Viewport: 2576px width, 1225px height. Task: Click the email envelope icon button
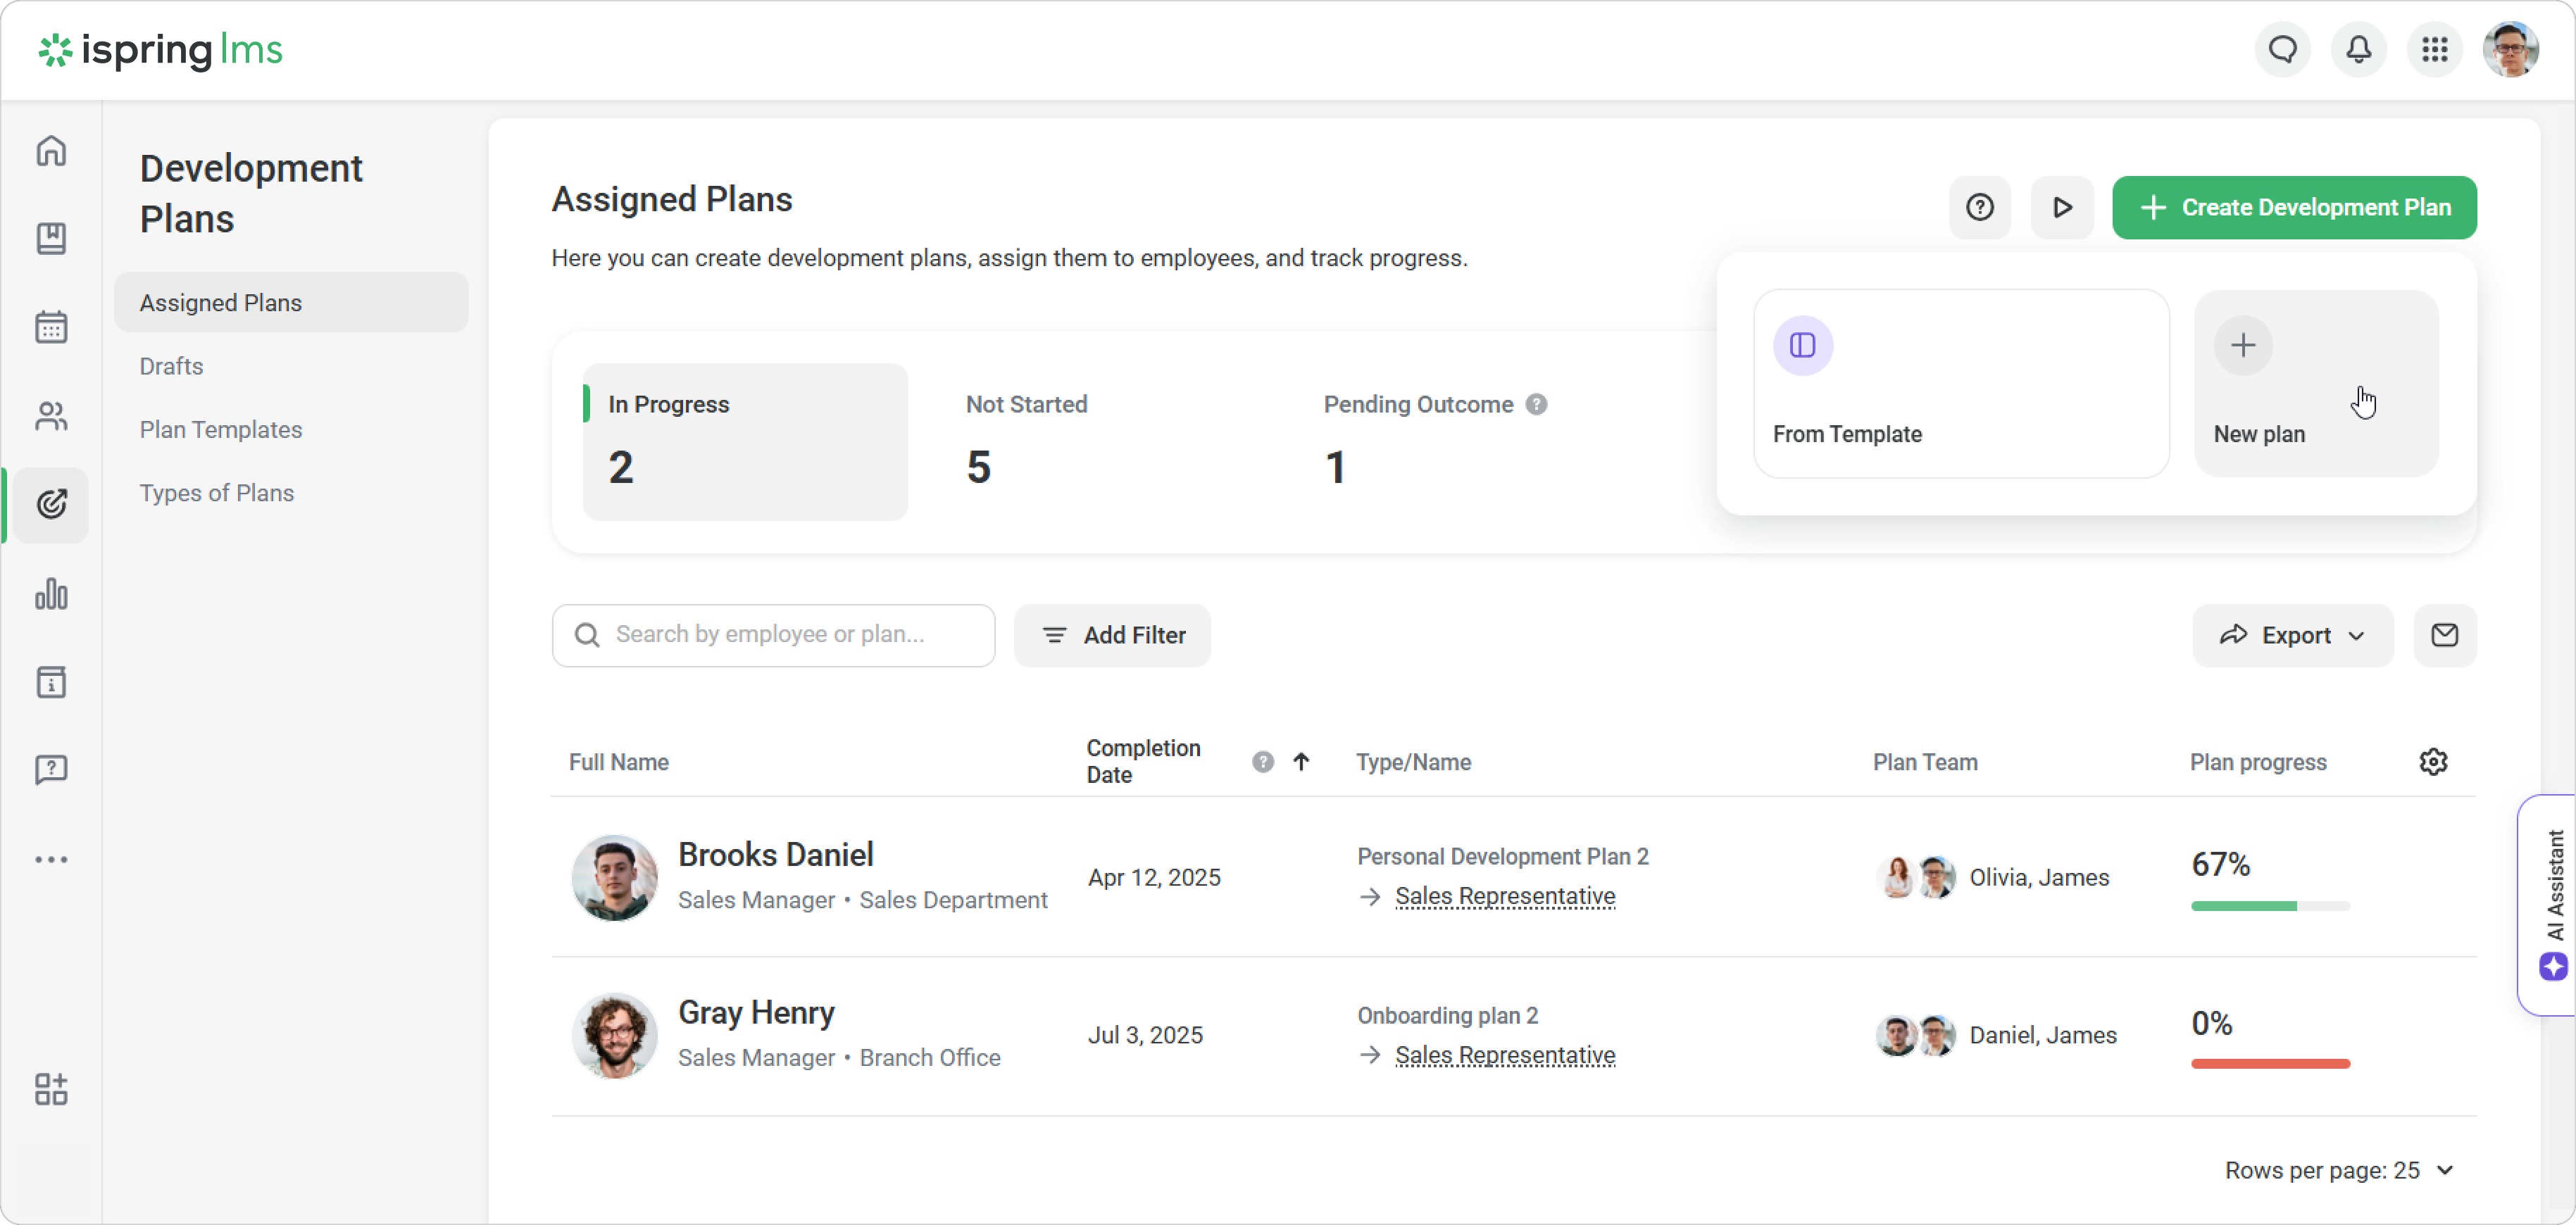(x=2444, y=635)
